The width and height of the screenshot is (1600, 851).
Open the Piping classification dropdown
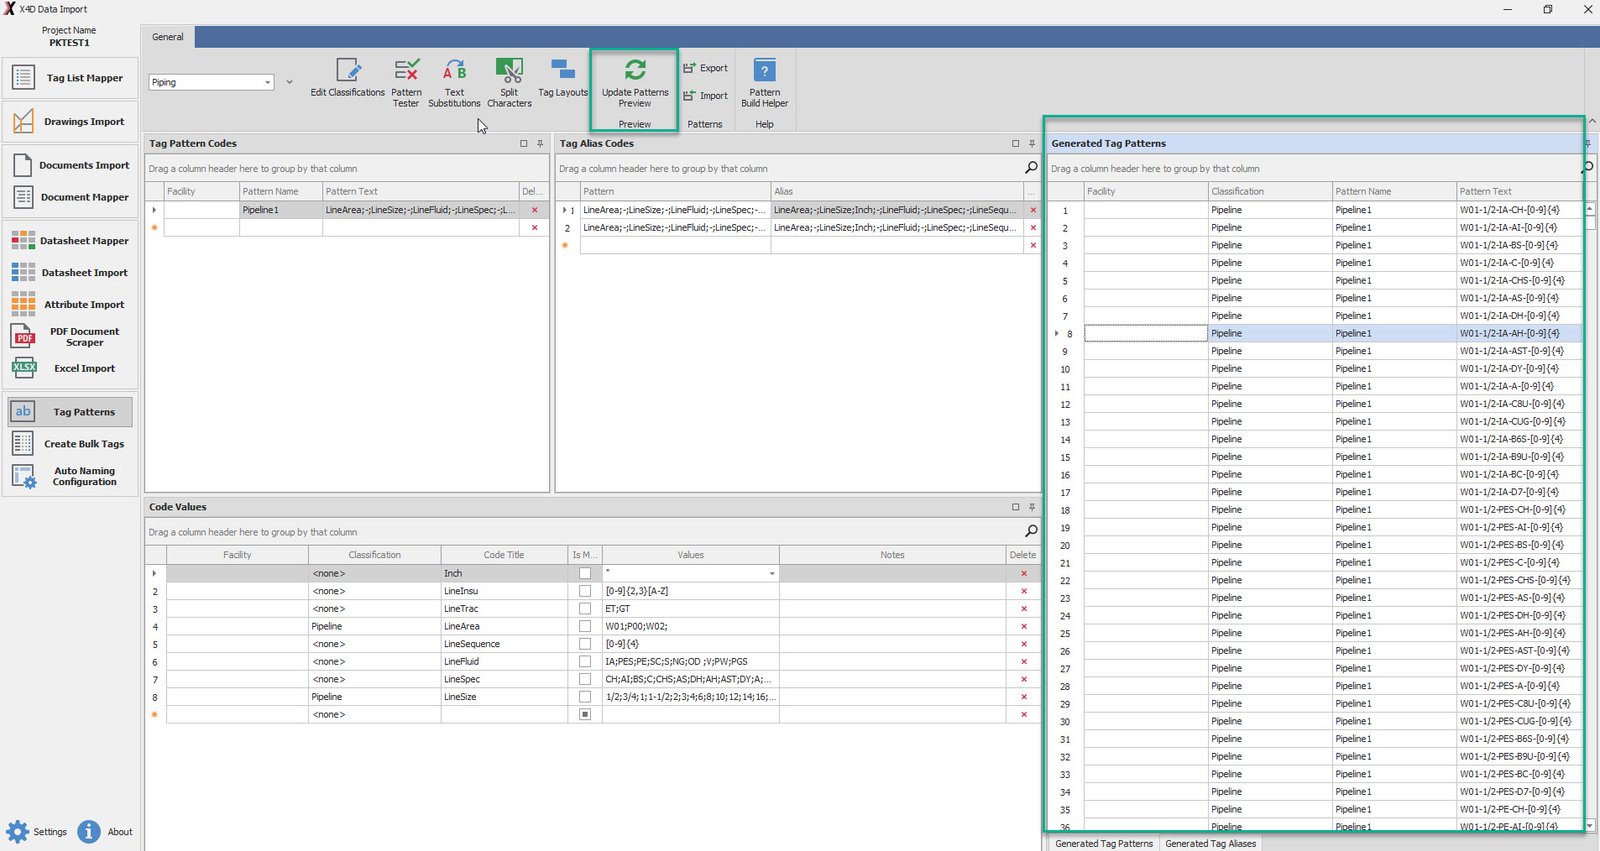coord(268,83)
